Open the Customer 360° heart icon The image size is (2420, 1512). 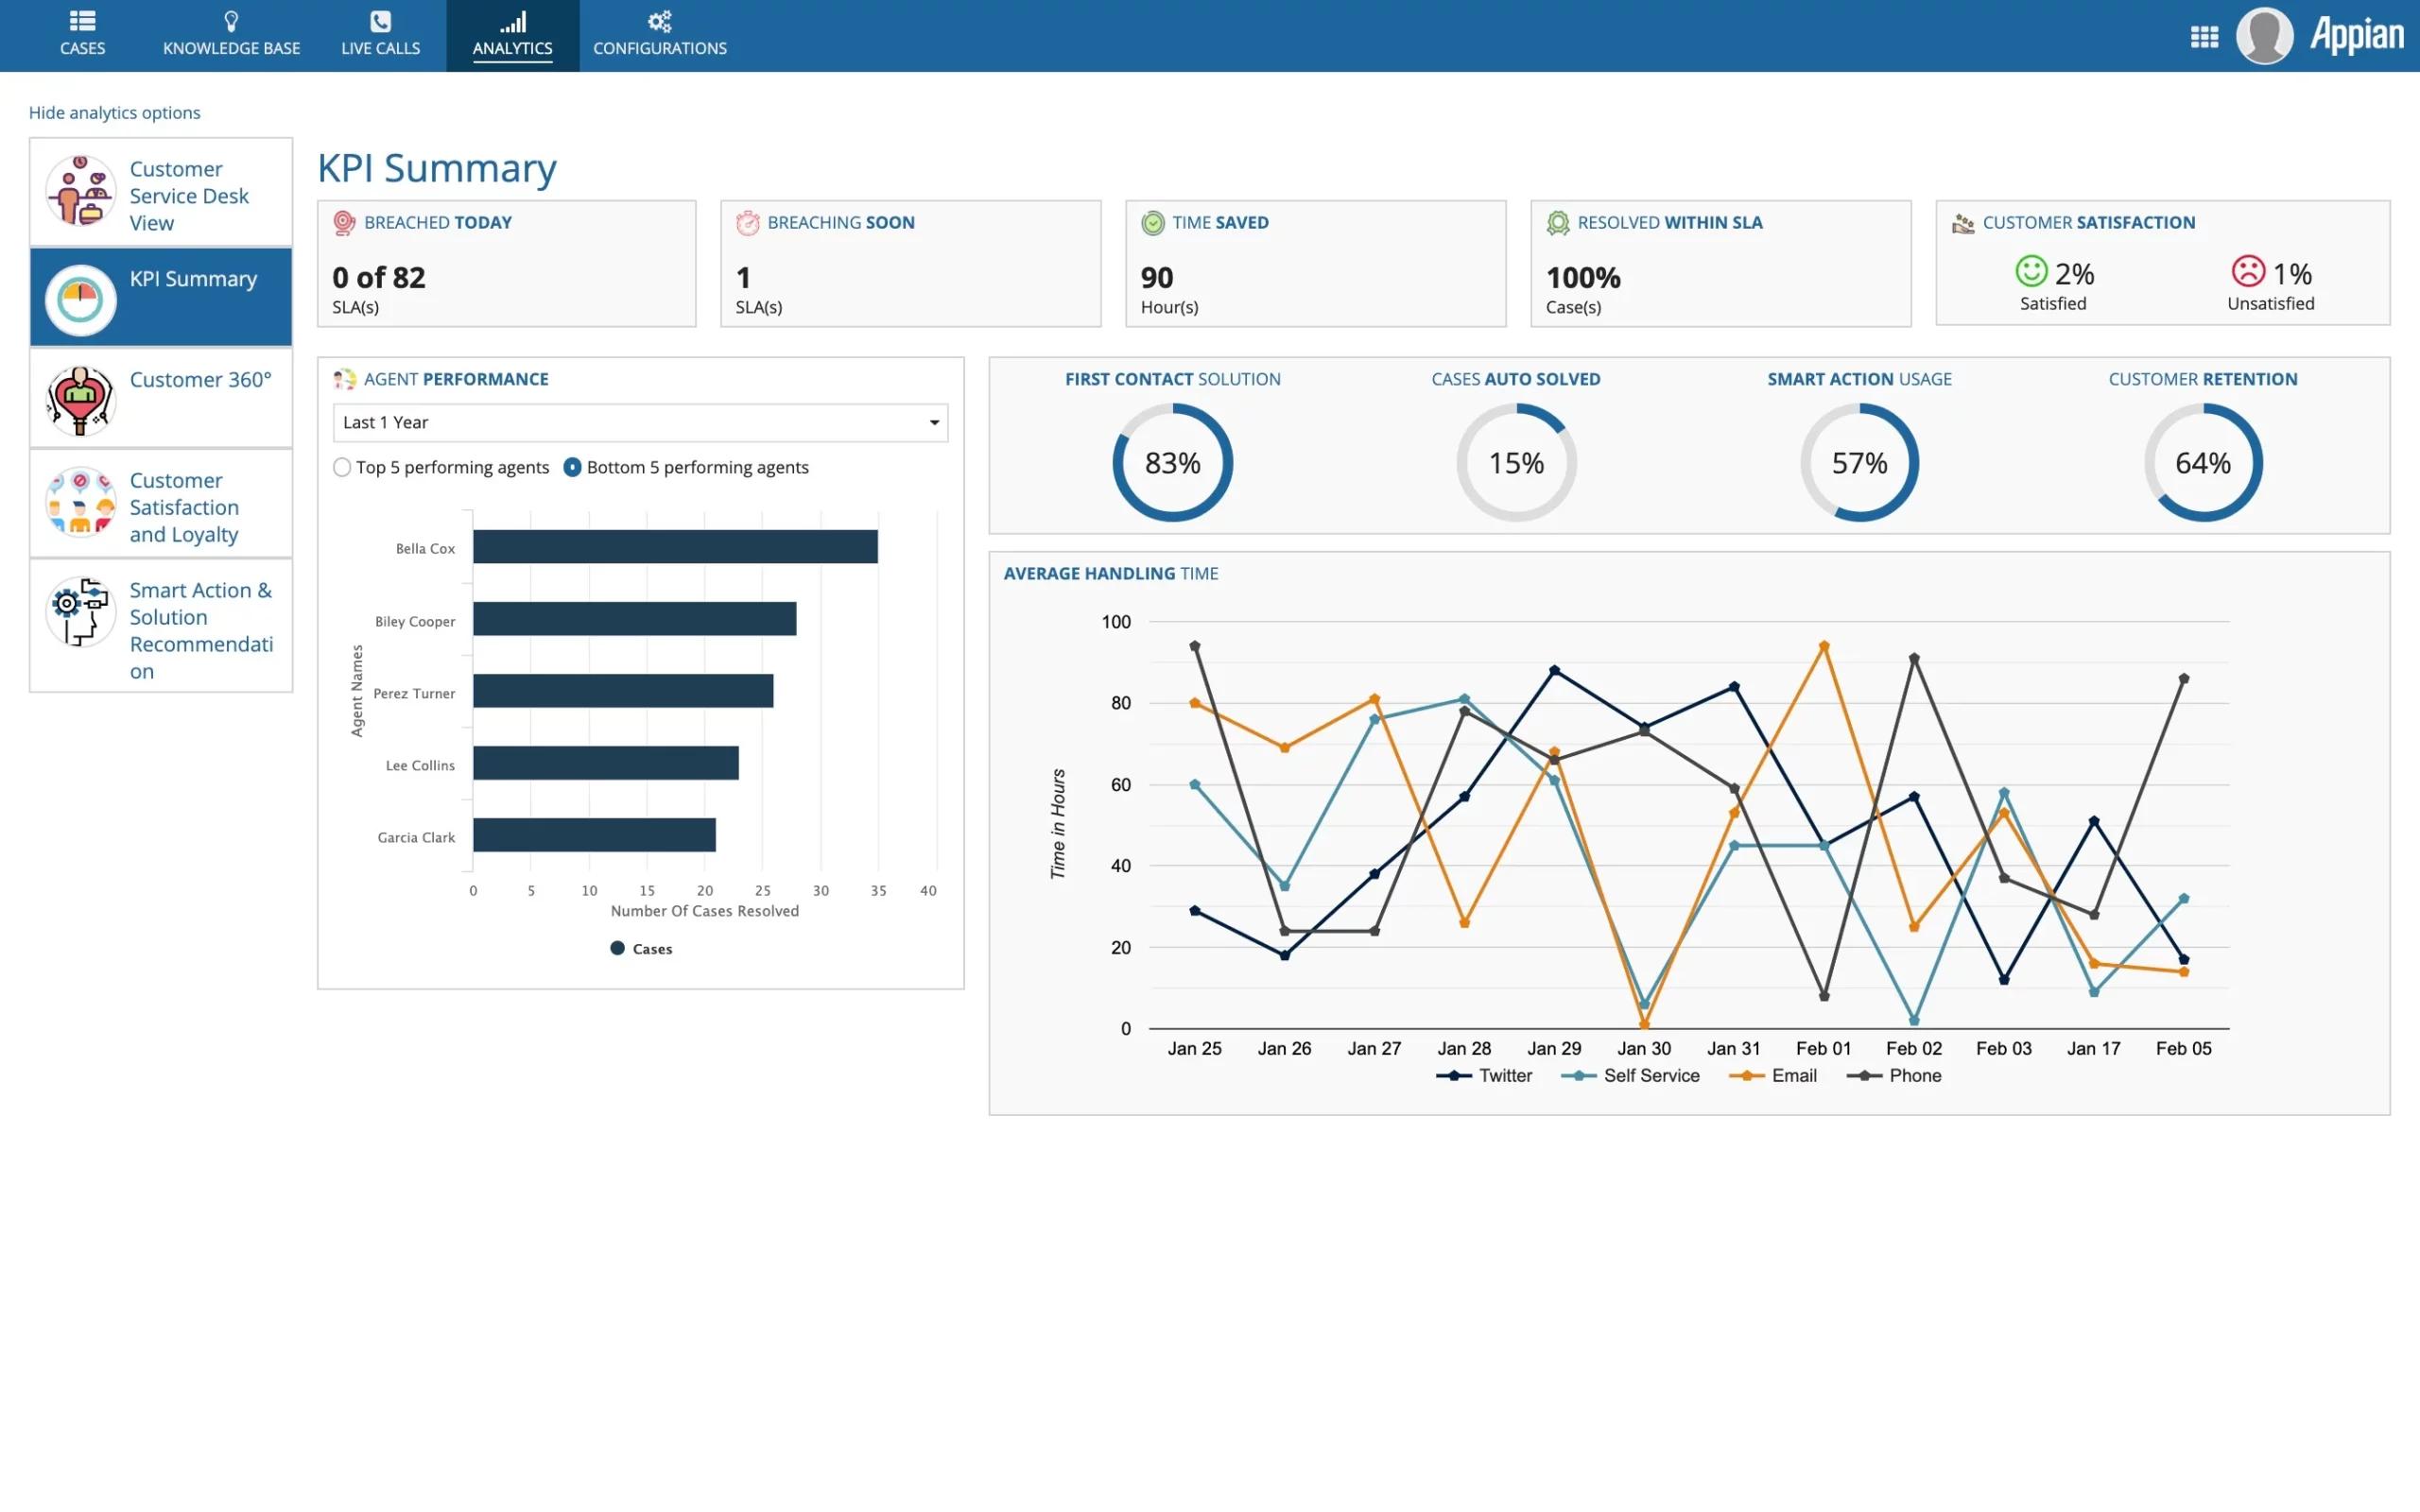80,400
